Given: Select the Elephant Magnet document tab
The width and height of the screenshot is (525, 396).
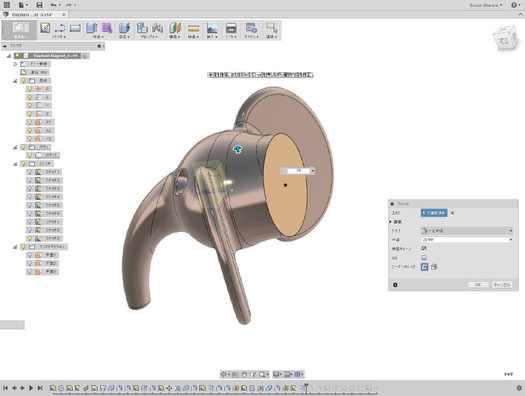Looking at the screenshot, I should [x=32, y=15].
